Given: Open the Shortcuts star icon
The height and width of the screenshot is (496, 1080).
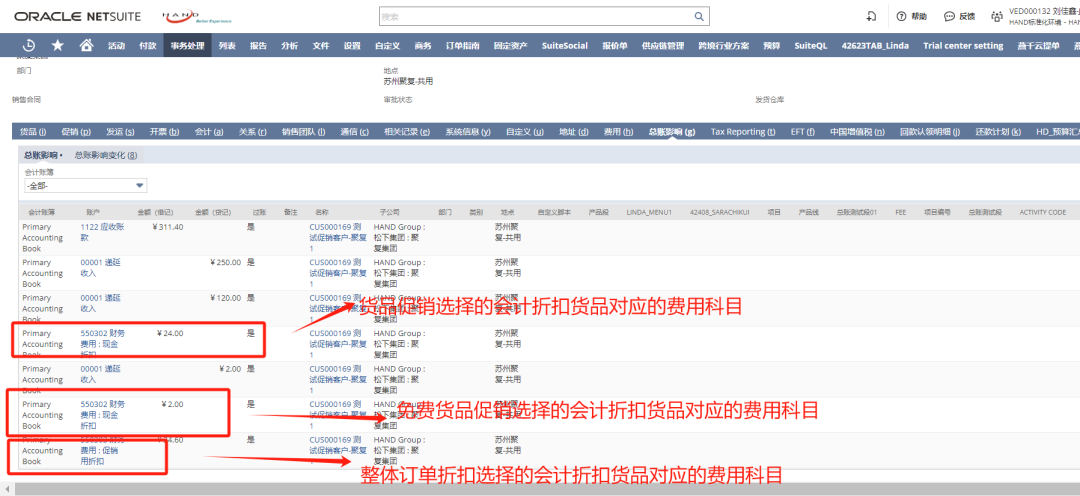Looking at the screenshot, I should (58, 45).
